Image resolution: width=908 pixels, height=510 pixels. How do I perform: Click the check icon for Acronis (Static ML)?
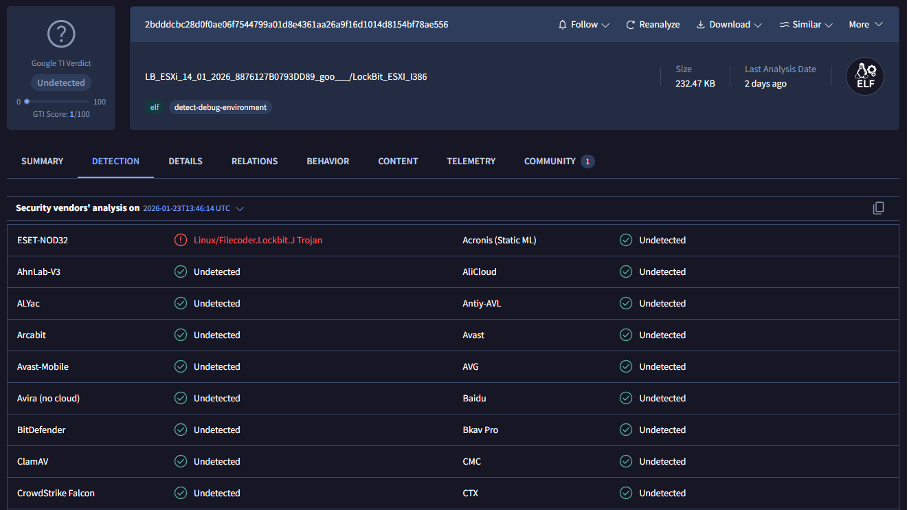pos(625,240)
